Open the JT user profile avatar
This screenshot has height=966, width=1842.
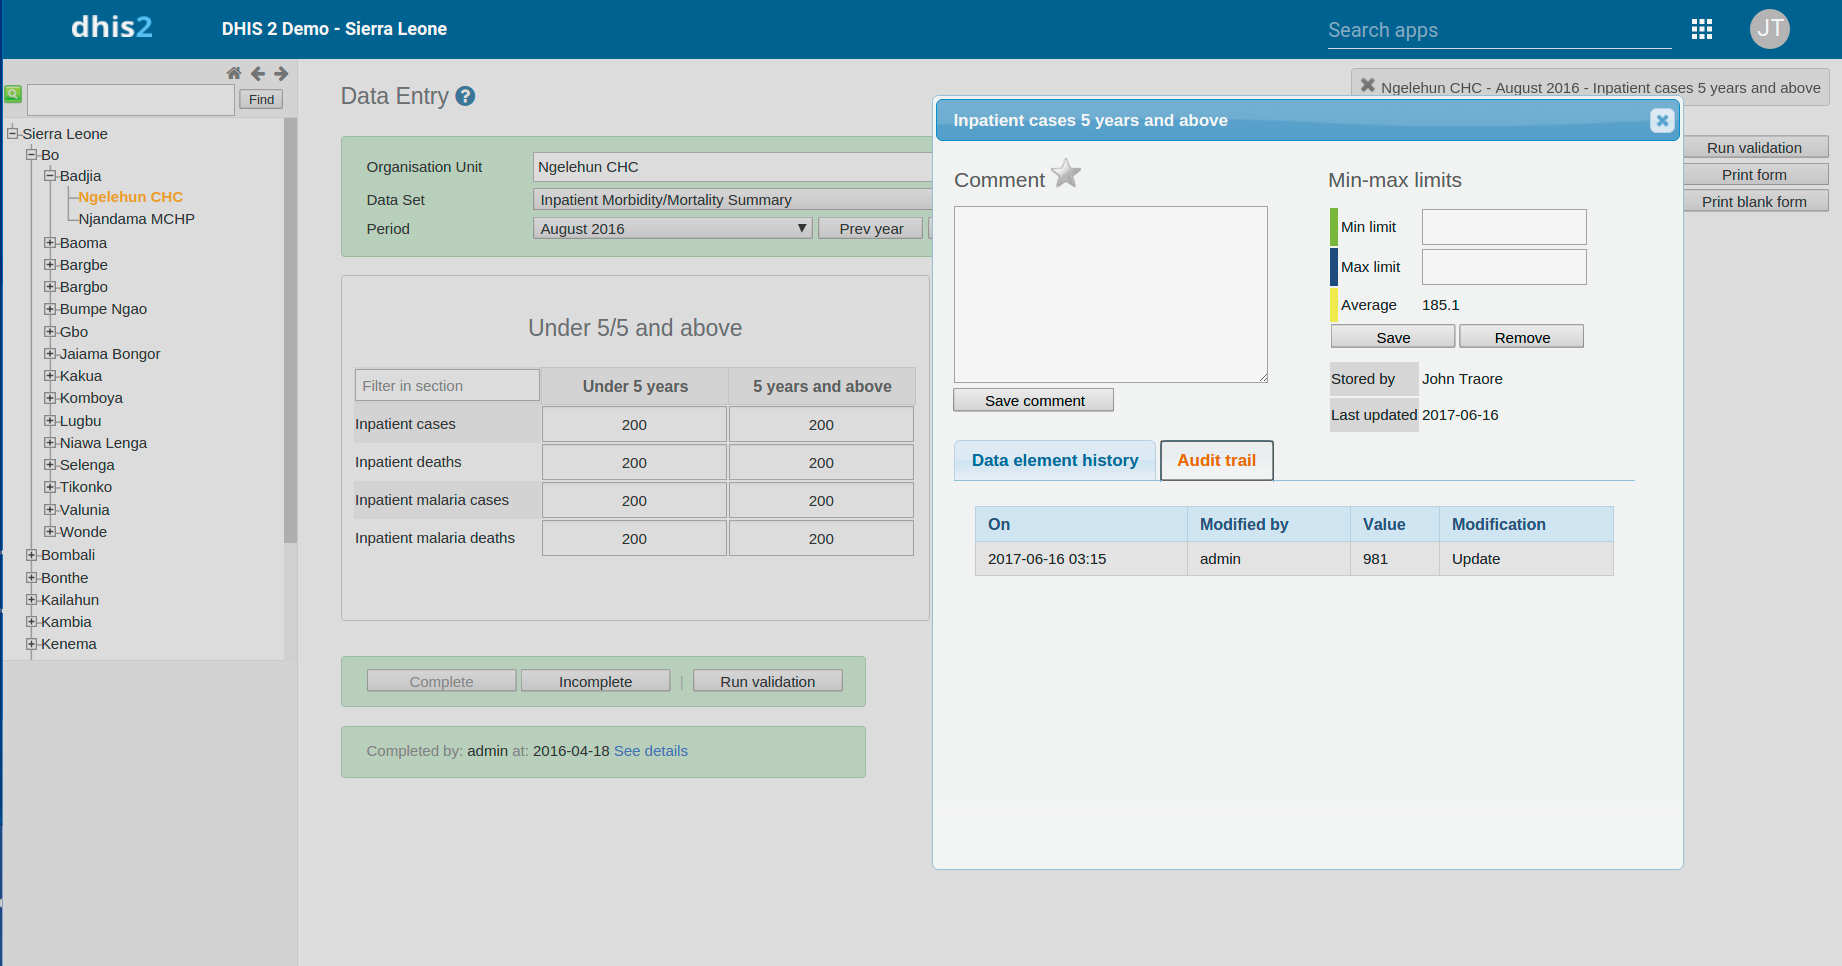(1769, 29)
